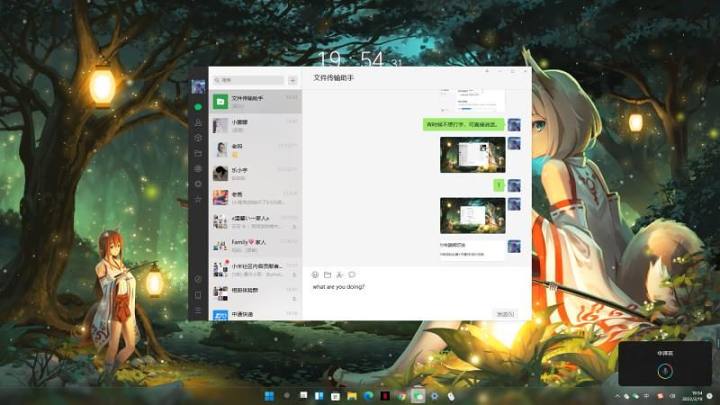Click the send file folder icon

point(327,275)
